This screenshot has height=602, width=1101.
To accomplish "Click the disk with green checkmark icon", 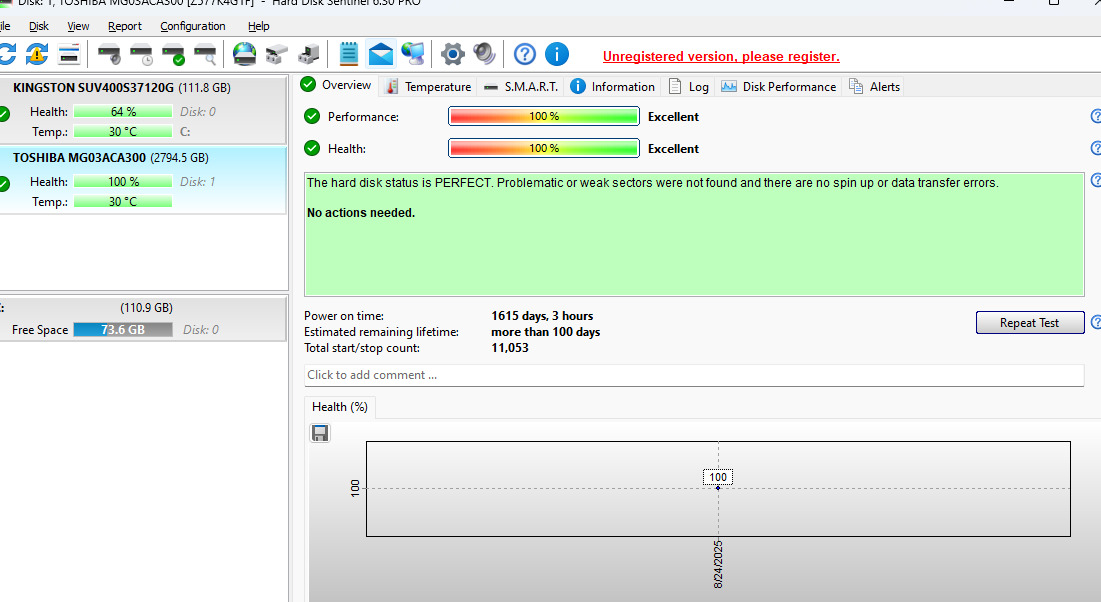I will point(173,54).
